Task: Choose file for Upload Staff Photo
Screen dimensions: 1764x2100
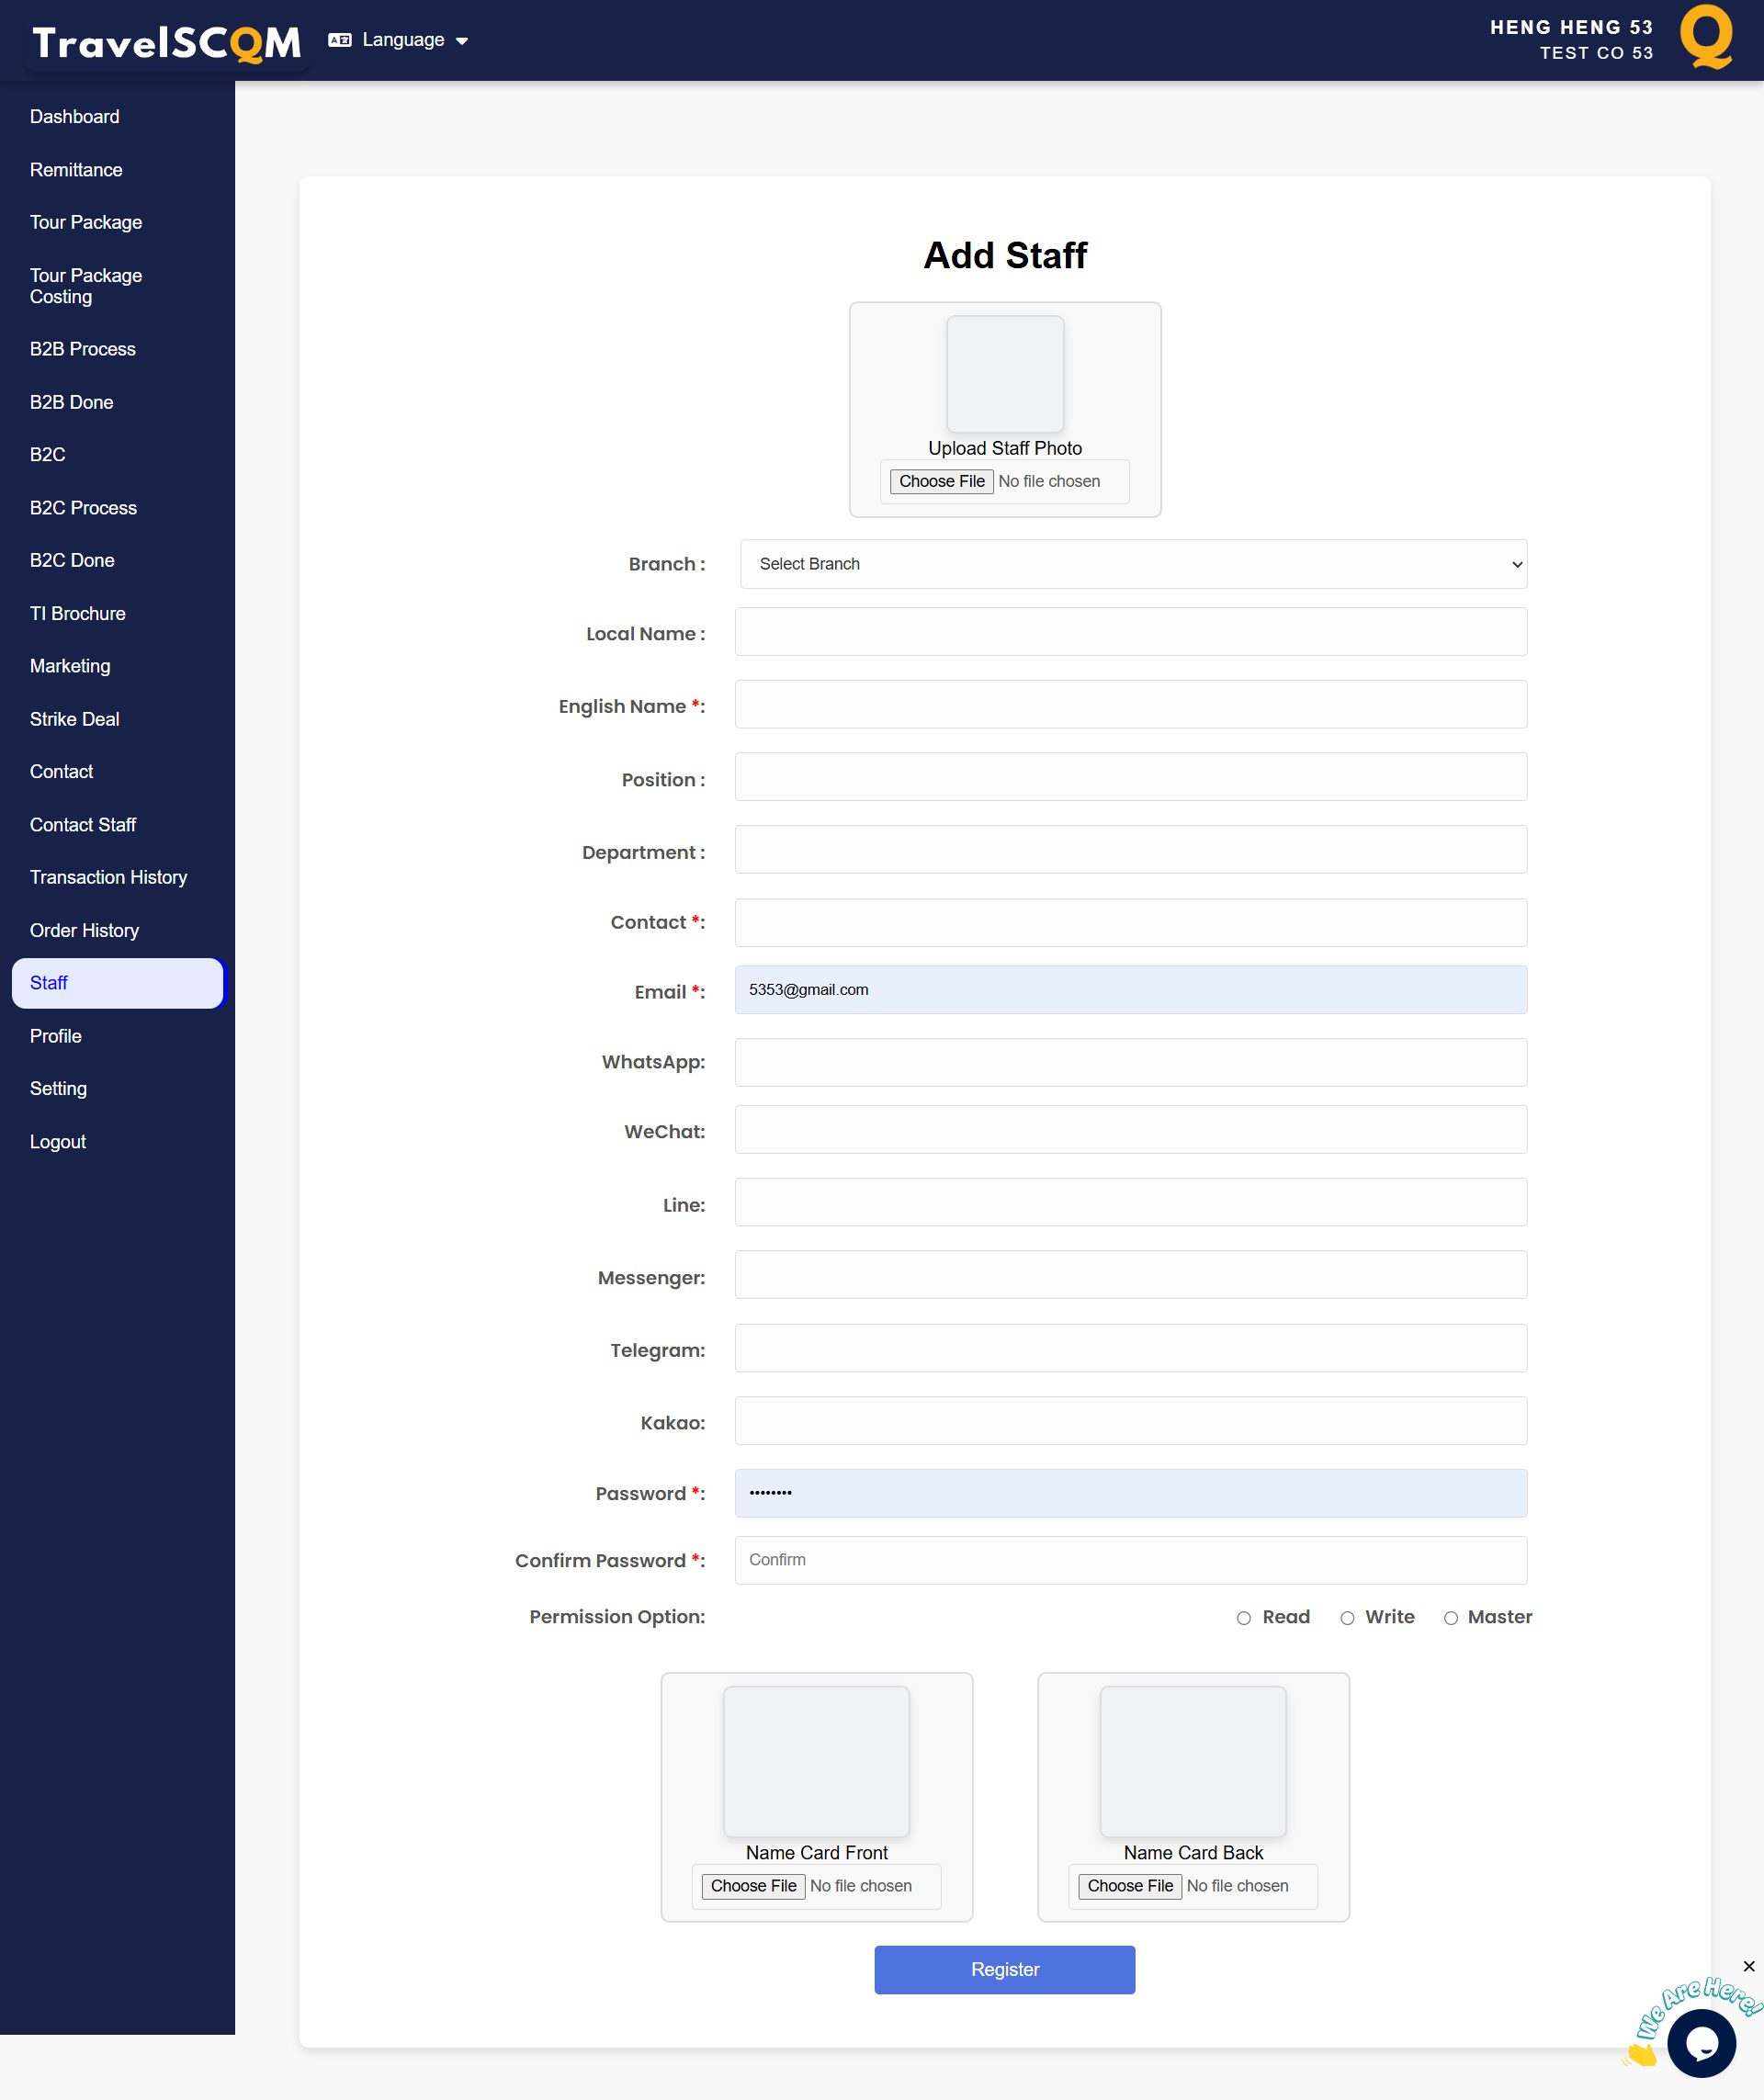Action: 941,481
